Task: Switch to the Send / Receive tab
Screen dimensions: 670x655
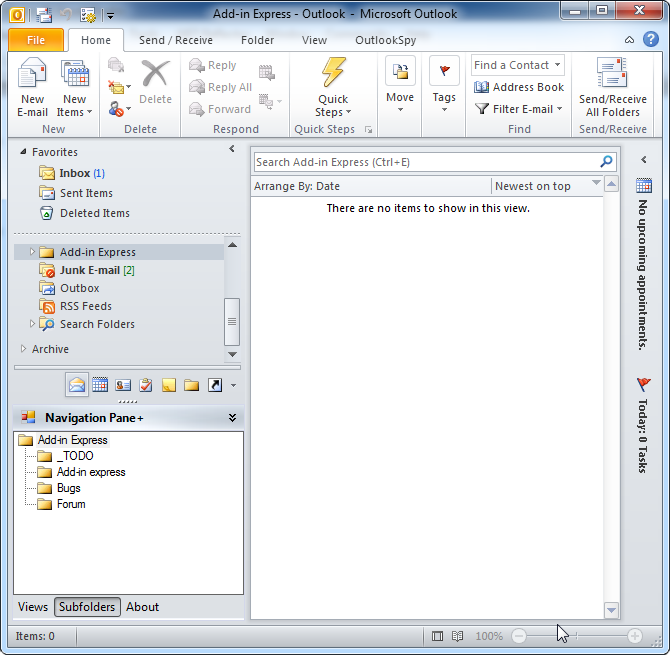Action: pos(176,40)
